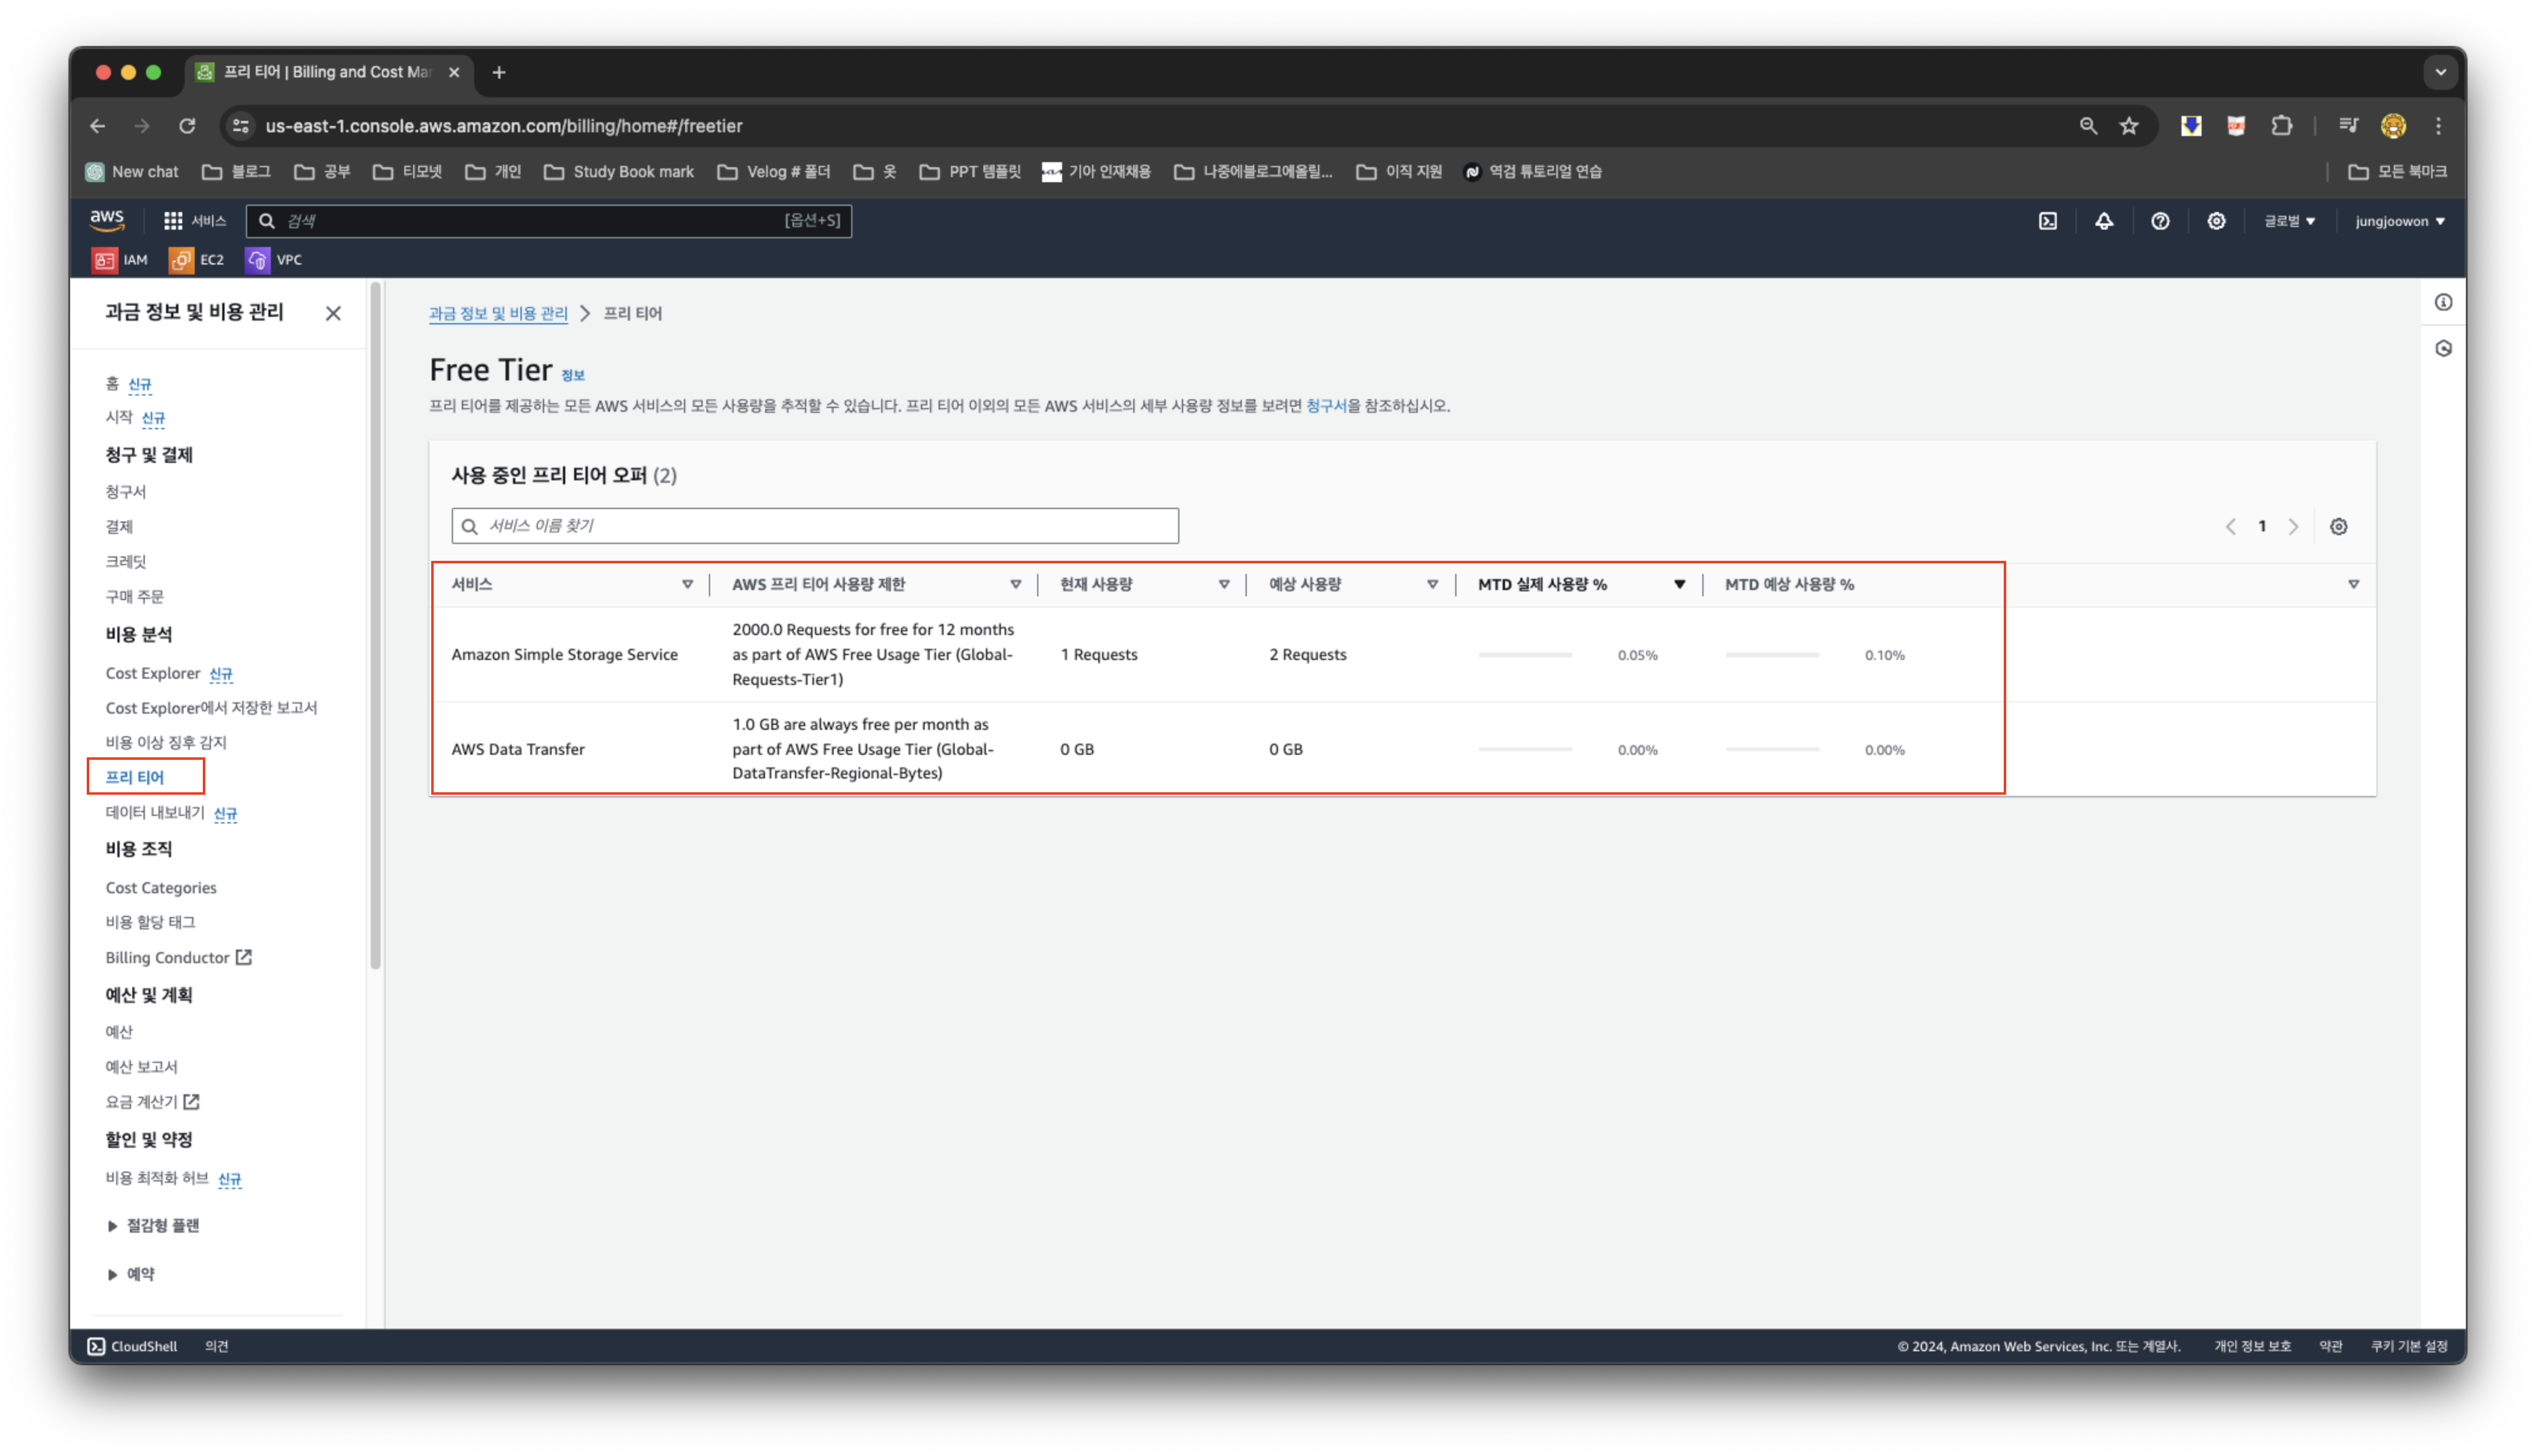The width and height of the screenshot is (2536, 1456).
Task: Open the info panel icon on right edge
Action: click(2442, 303)
